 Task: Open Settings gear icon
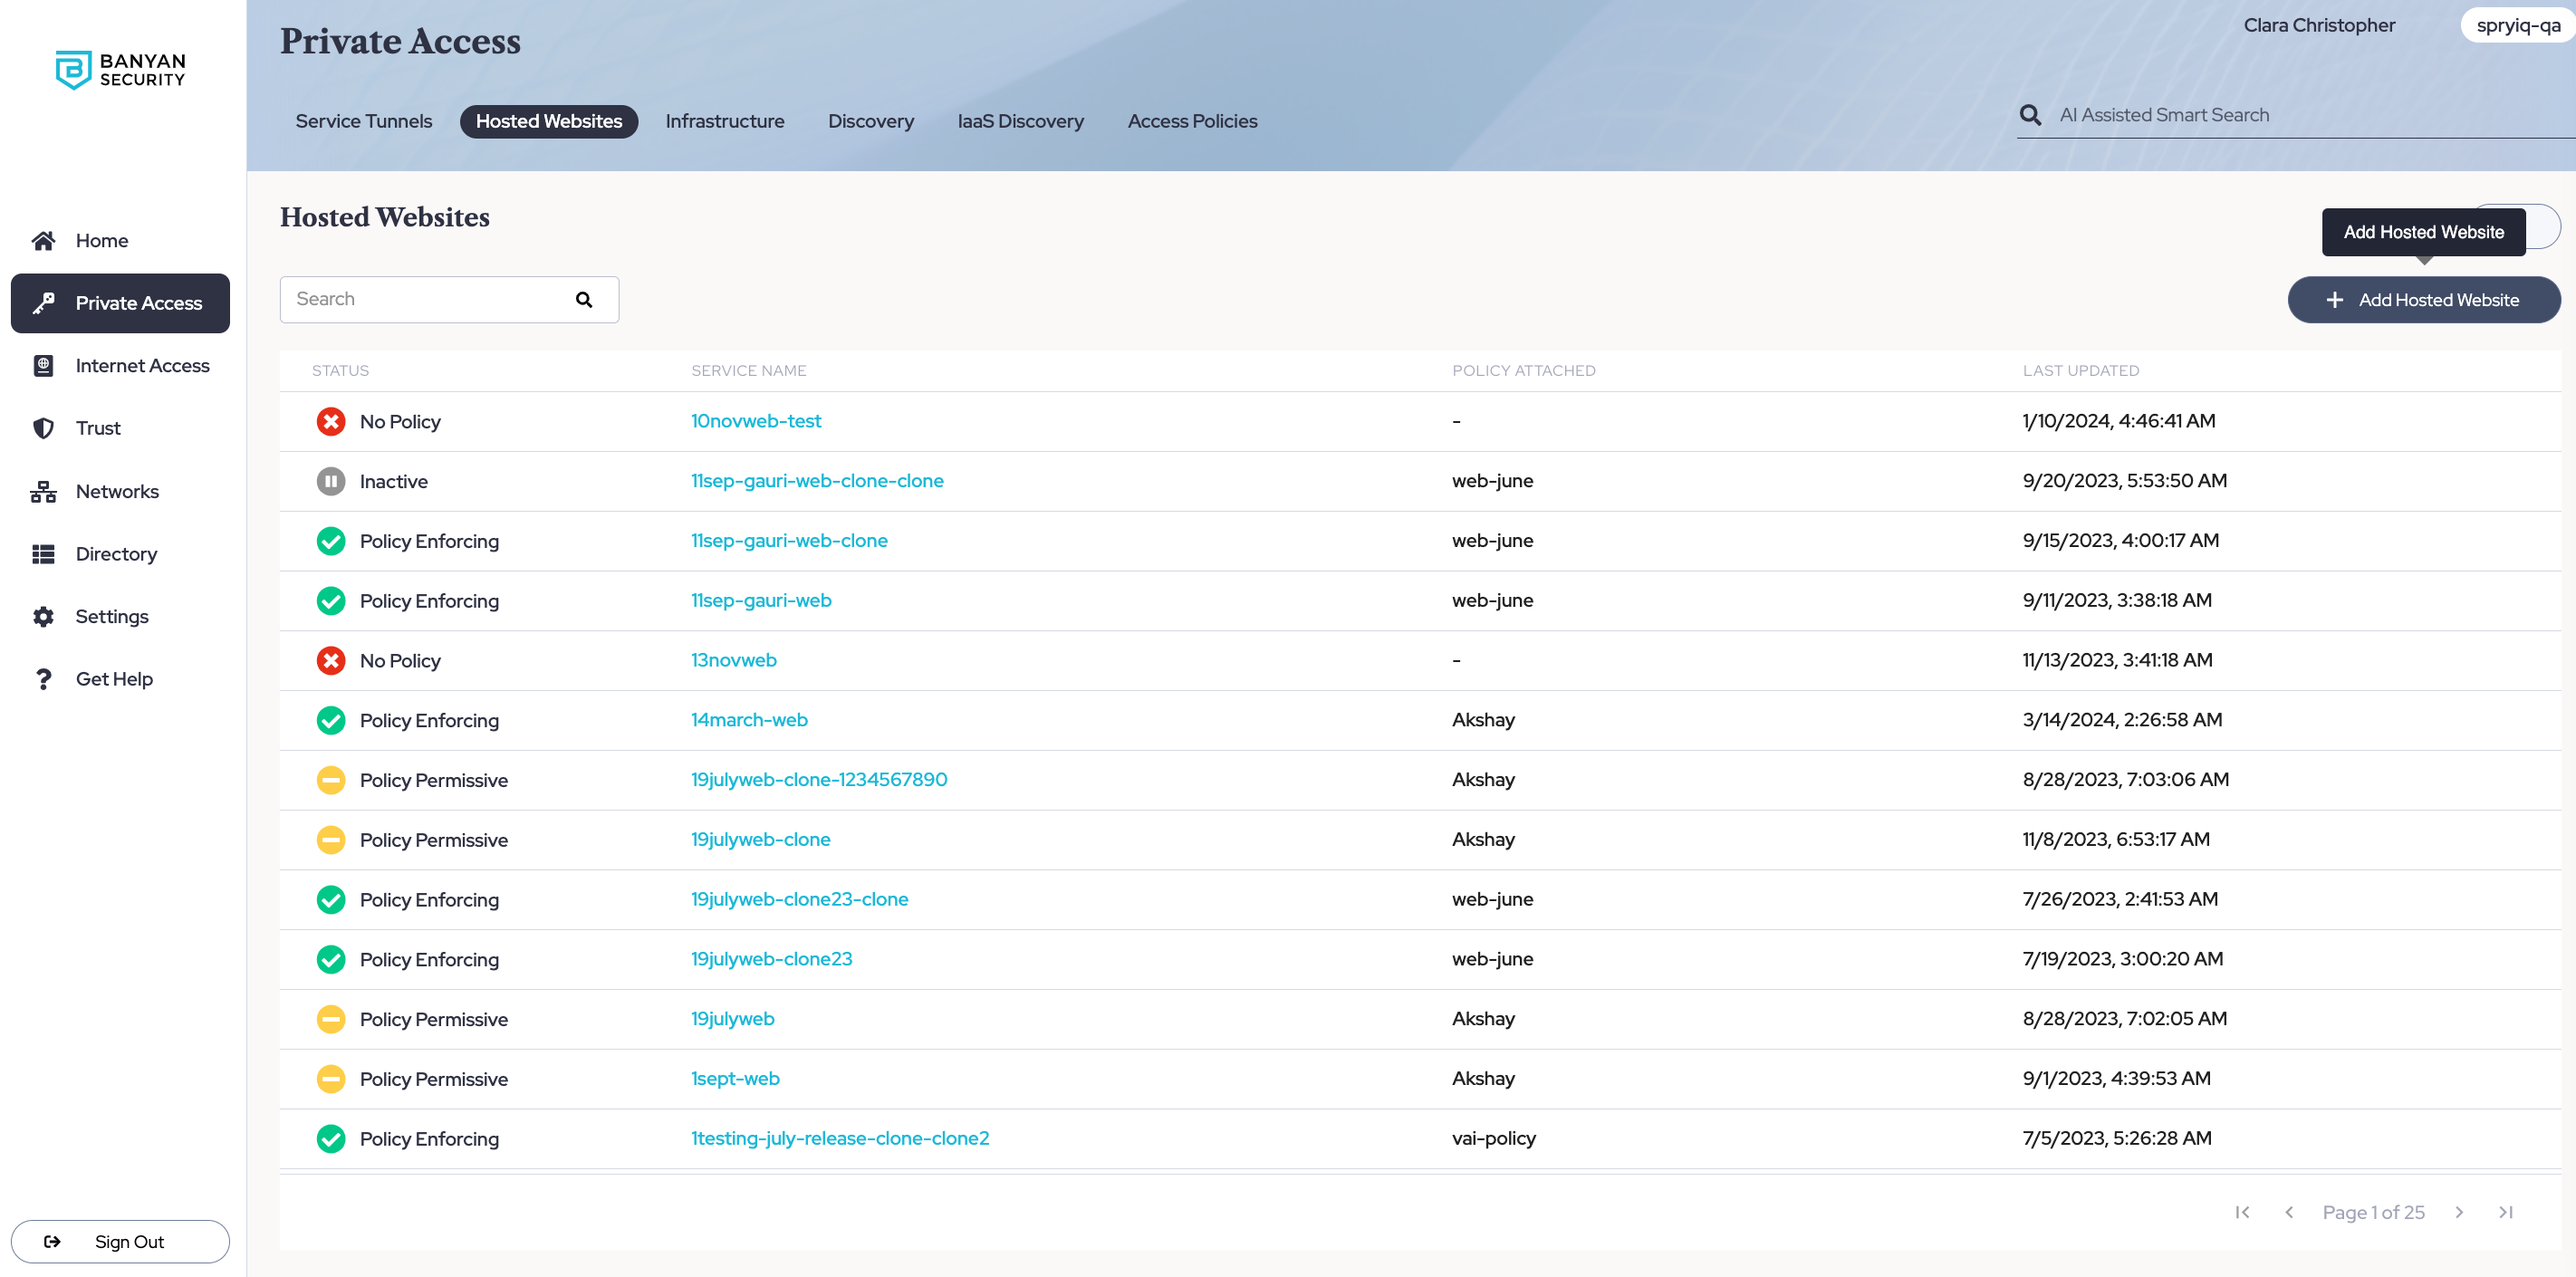tap(43, 617)
